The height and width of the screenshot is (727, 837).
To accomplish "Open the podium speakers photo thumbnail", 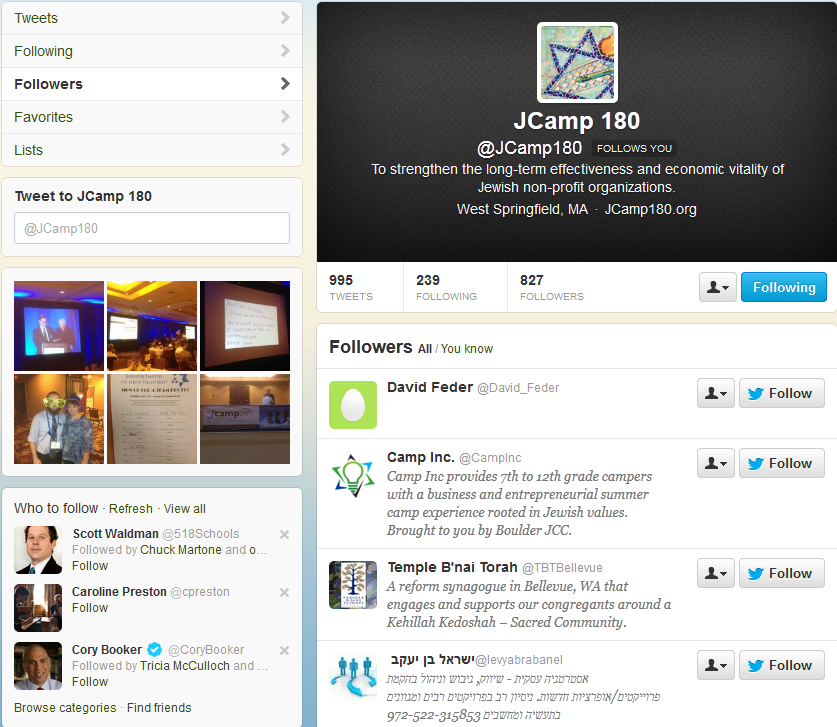I will click(59, 326).
